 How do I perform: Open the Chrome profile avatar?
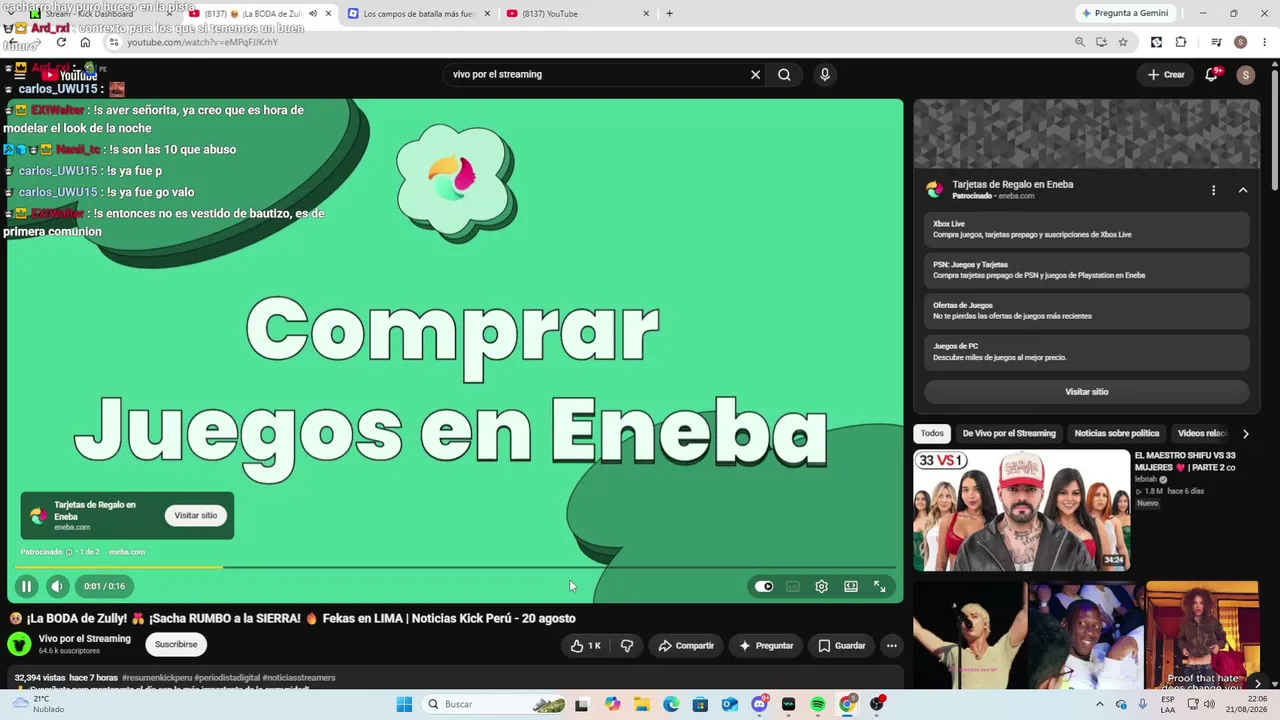[1240, 42]
